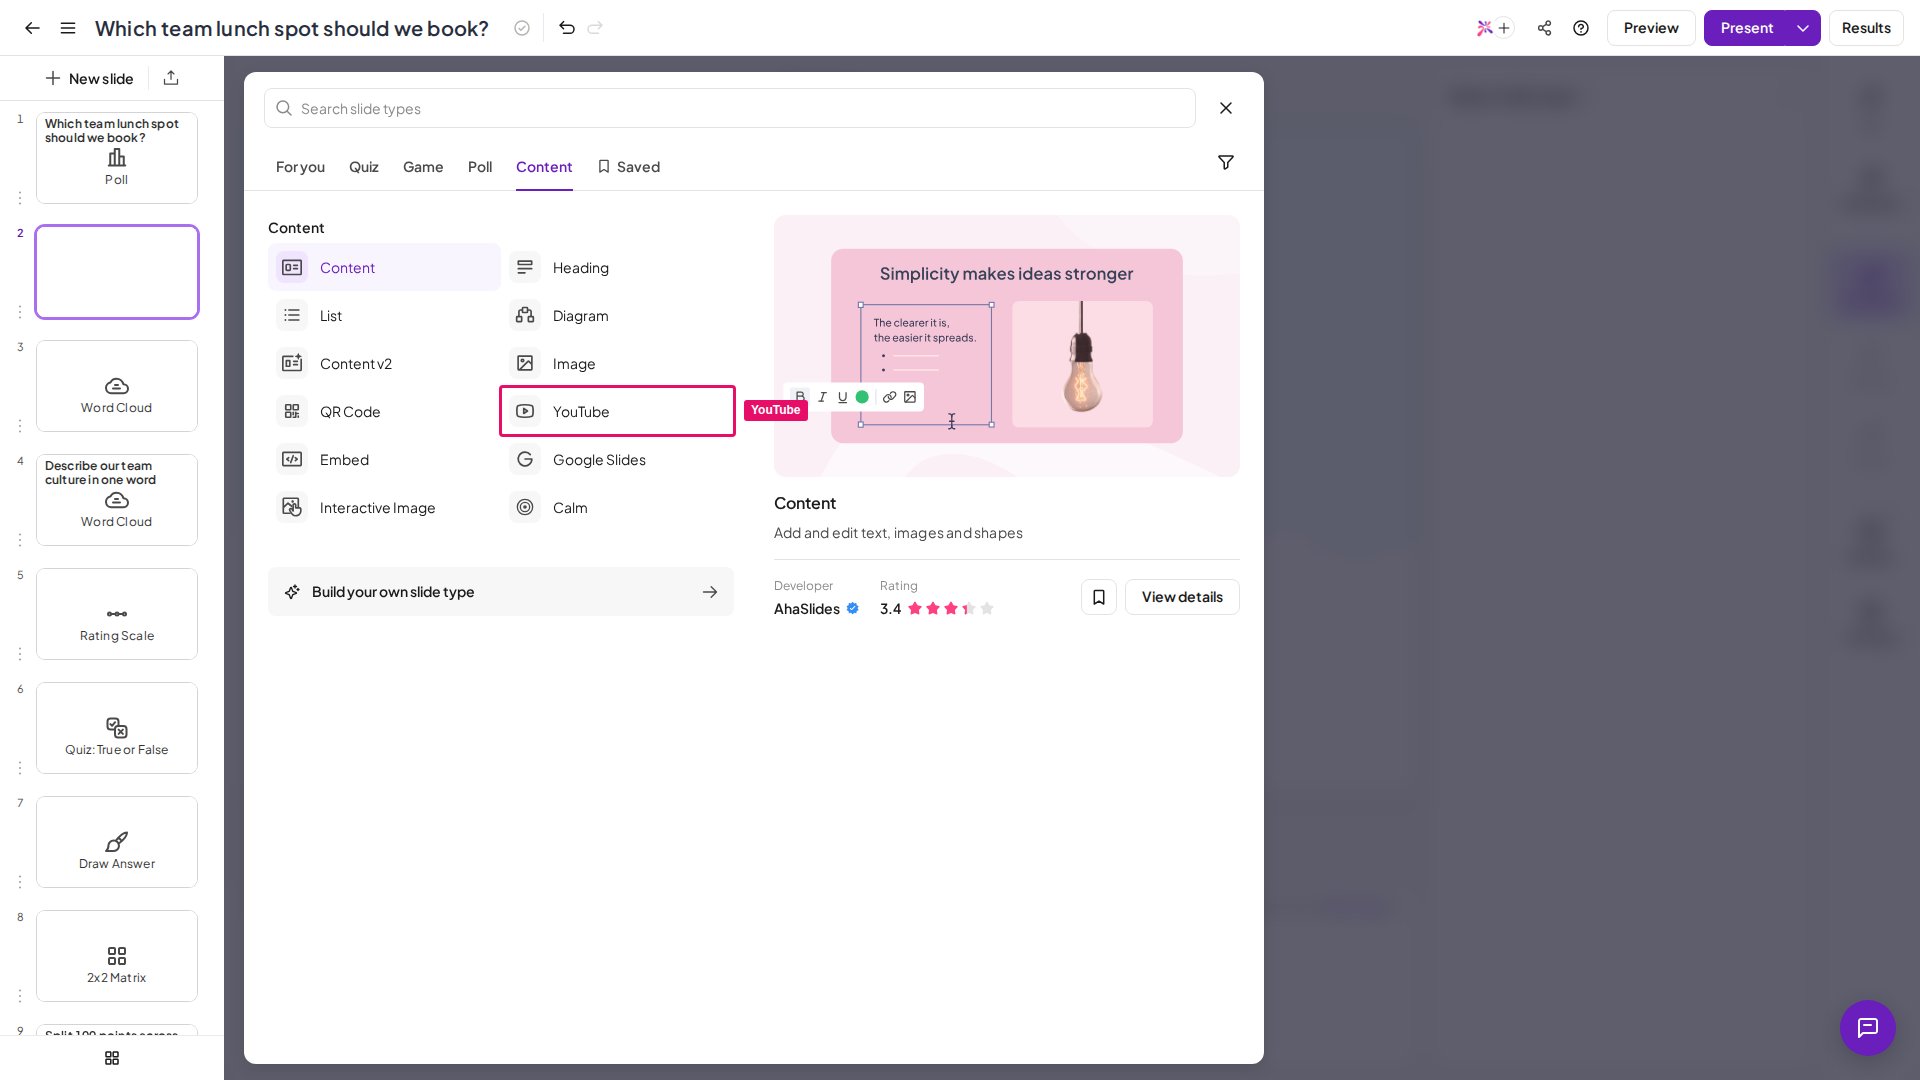Switch to the Saved tab
The width and height of the screenshot is (1920, 1080).
point(629,167)
